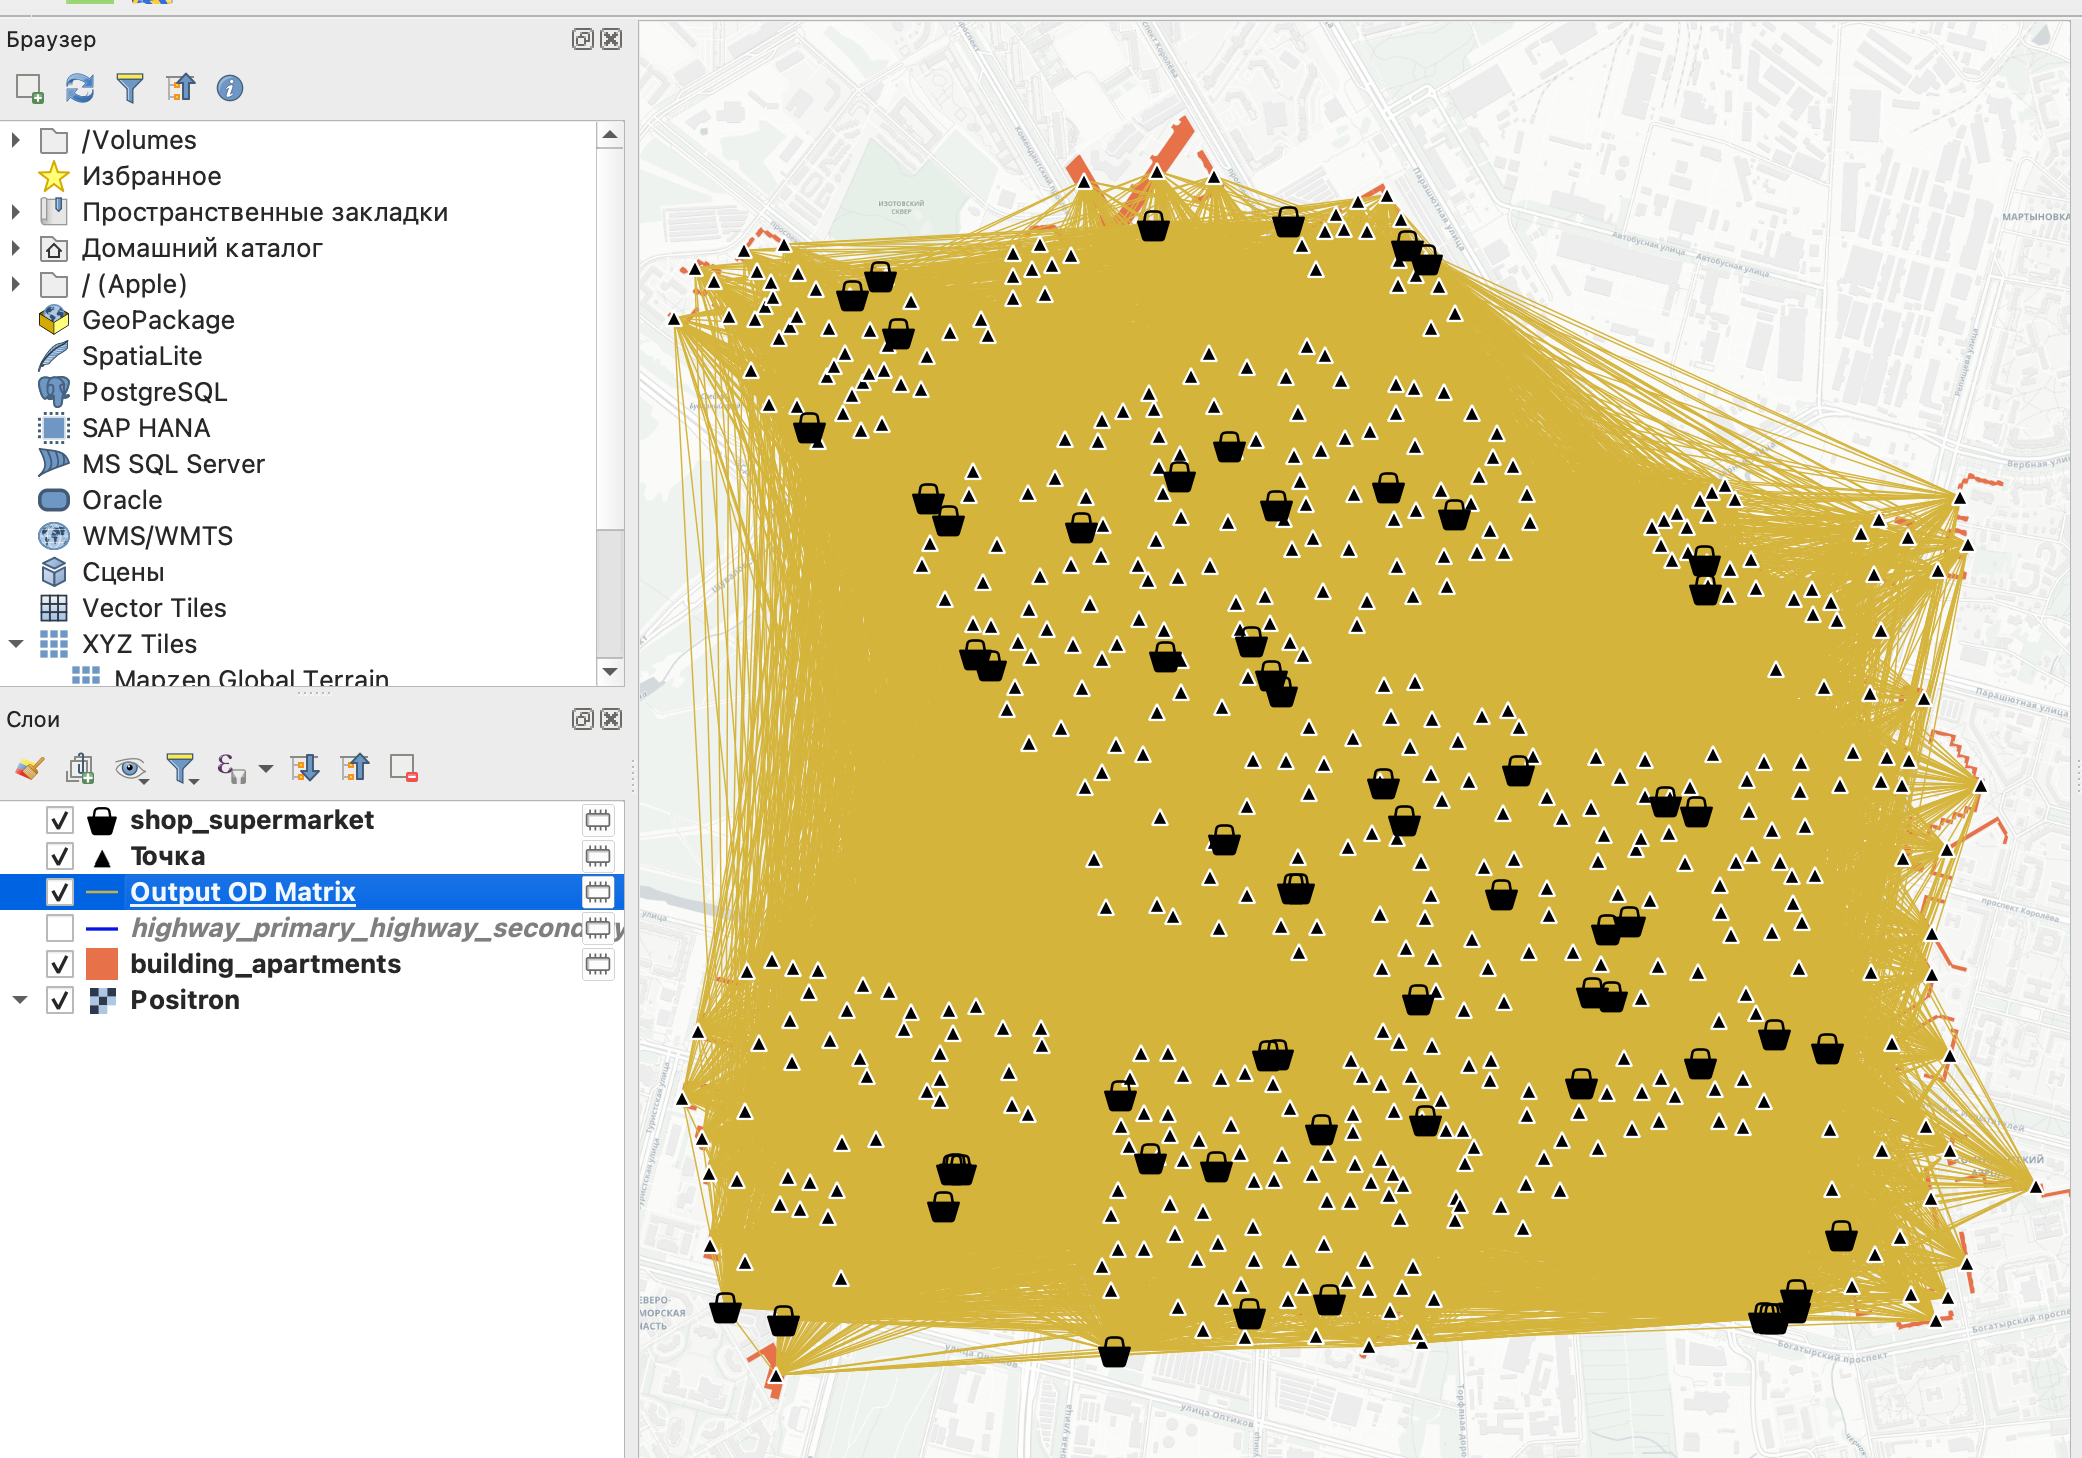This screenshot has width=2082, height=1458.
Task: Open Layer Styling brush icon
Action: [30, 768]
